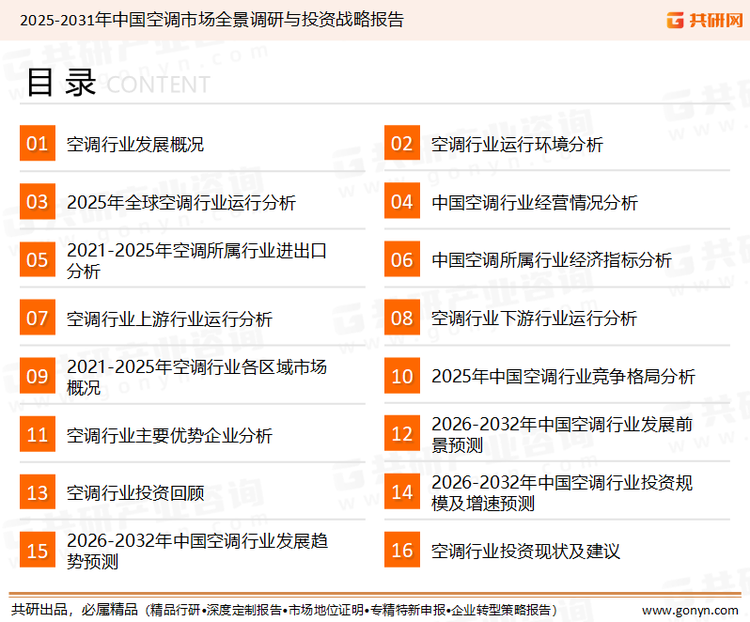Select chapter 空调行业运行环境分析
The width and height of the screenshot is (750, 622).
point(517,144)
